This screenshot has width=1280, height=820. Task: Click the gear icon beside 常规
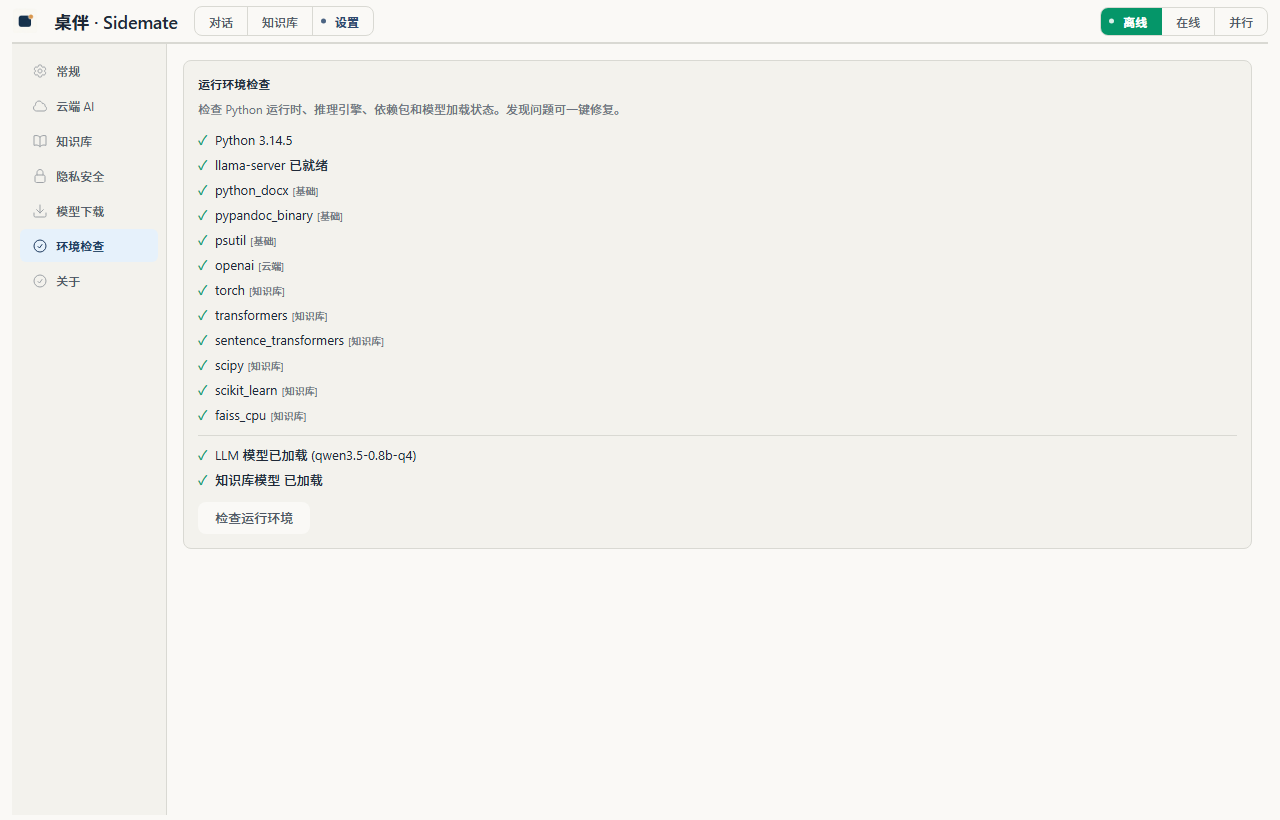tap(40, 71)
